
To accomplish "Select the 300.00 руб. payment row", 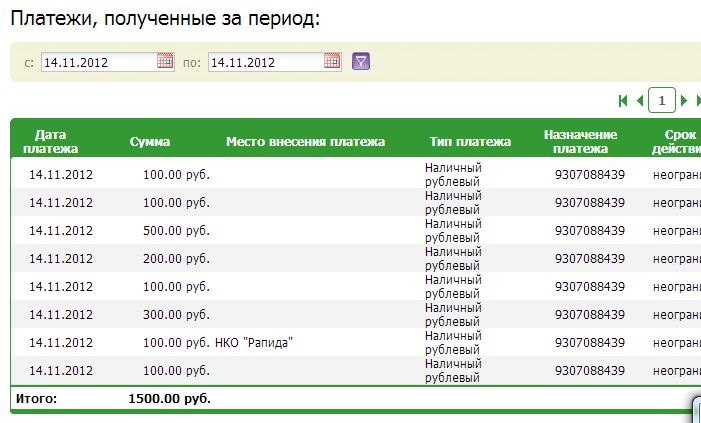I will tap(356, 314).
